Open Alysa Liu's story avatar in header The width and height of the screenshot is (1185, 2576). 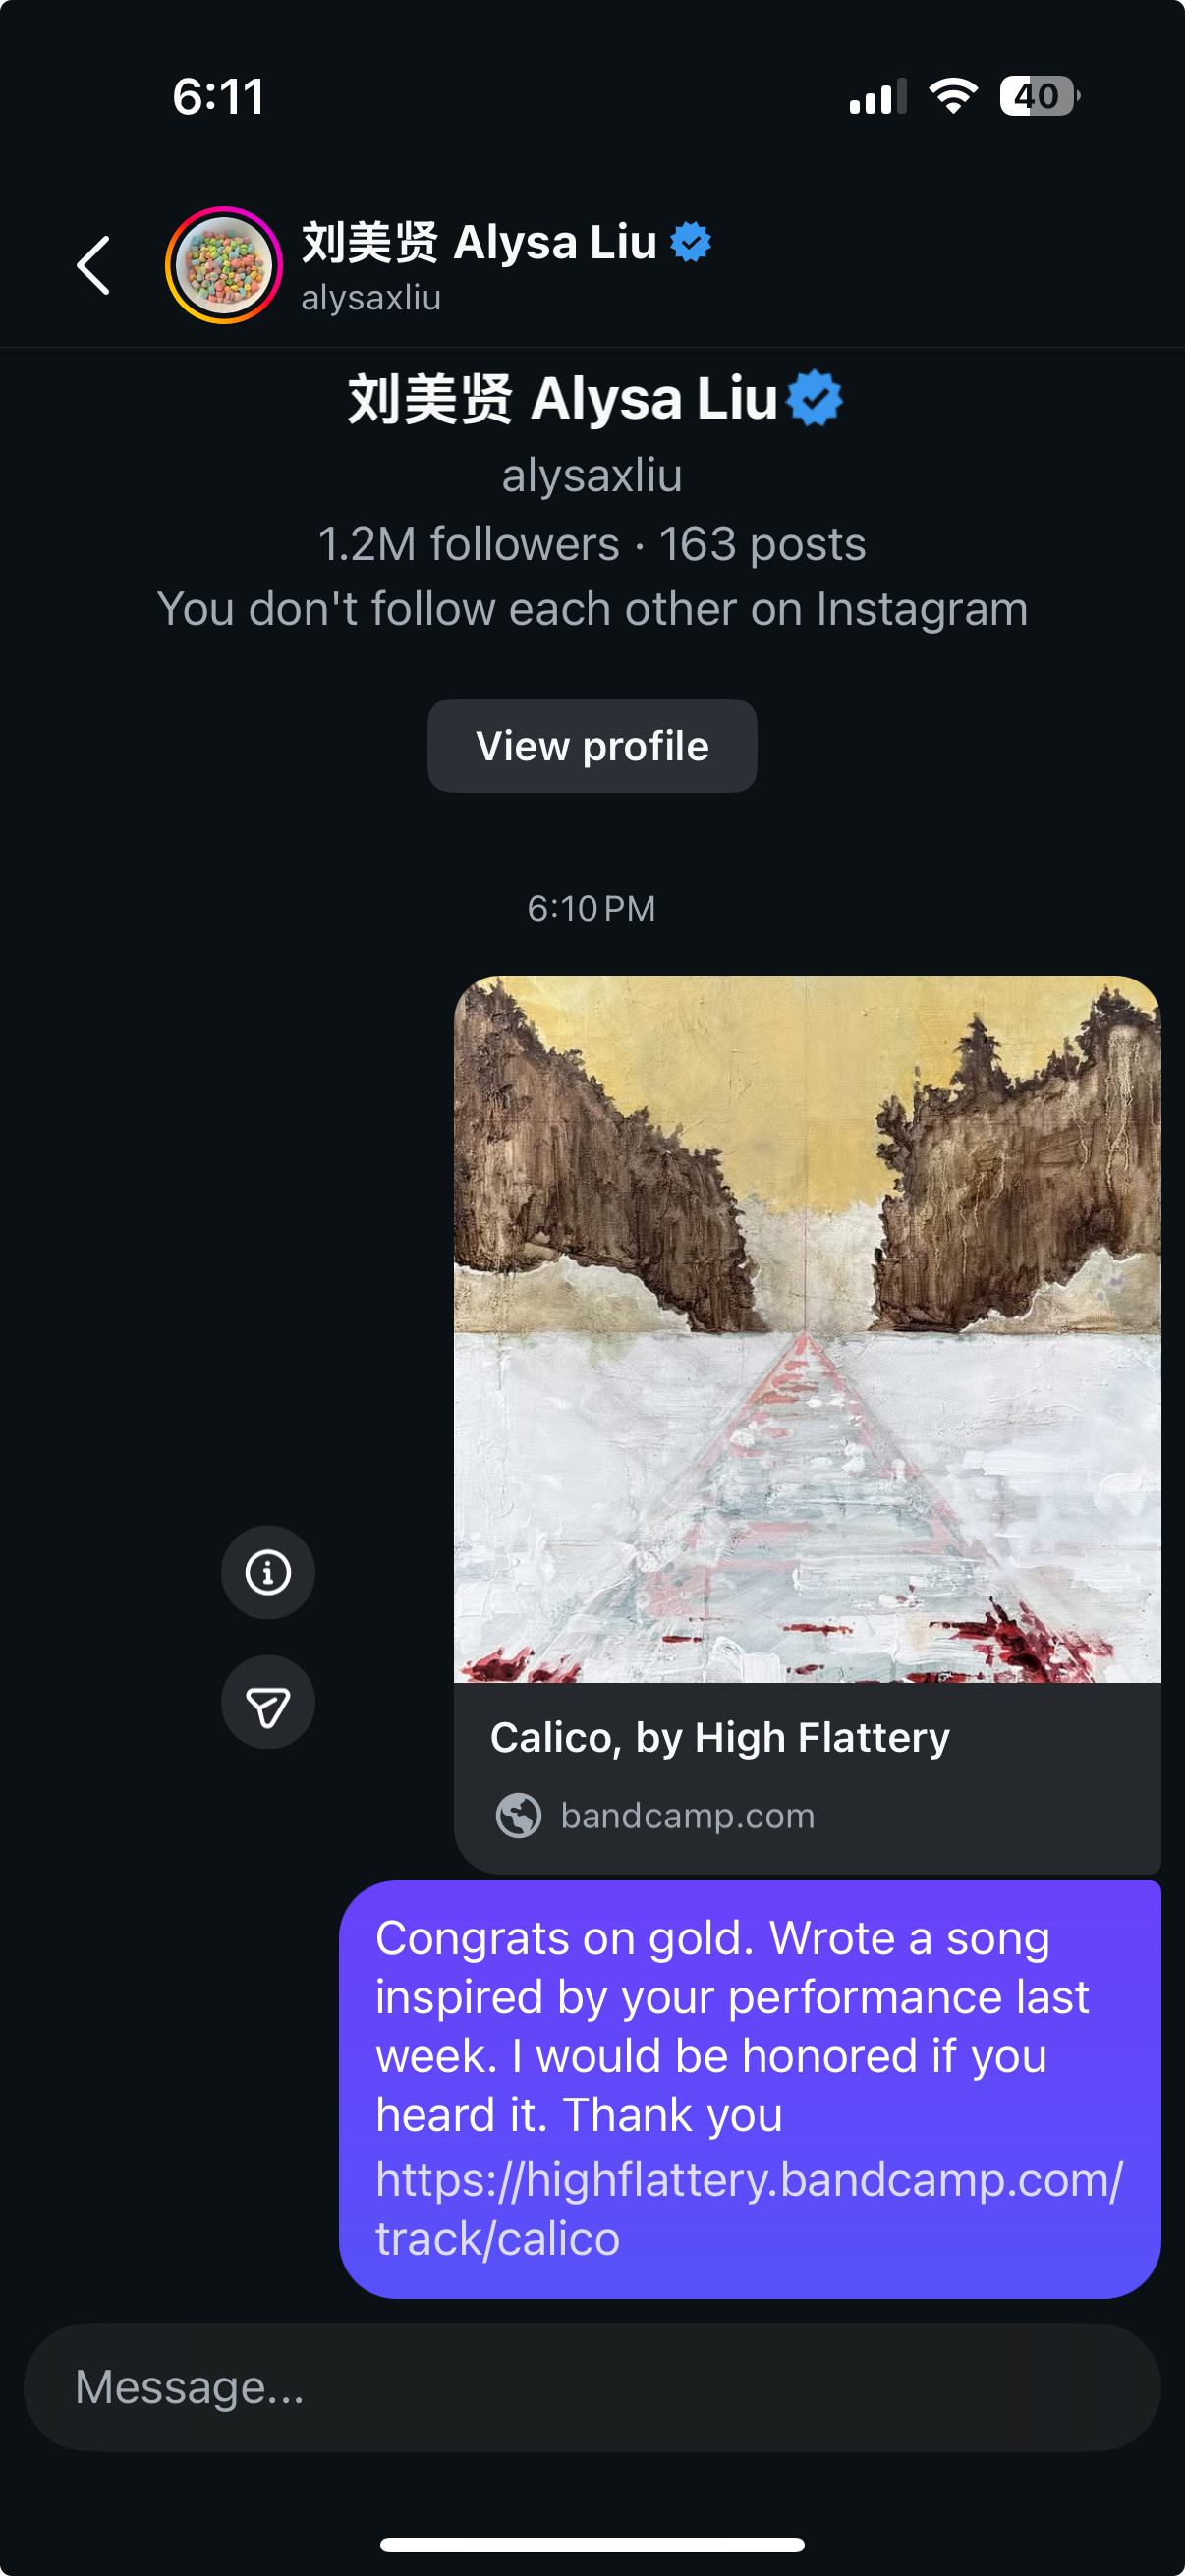224,266
